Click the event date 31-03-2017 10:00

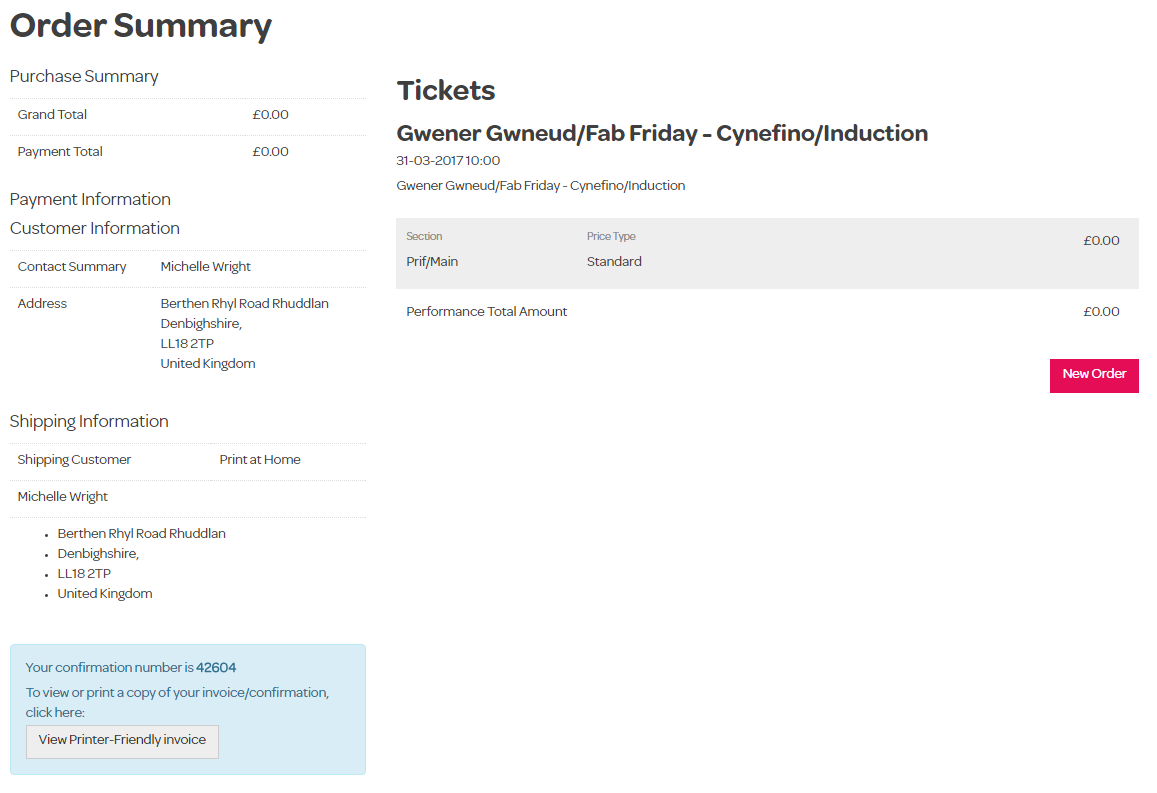pyautogui.click(x=448, y=161)
